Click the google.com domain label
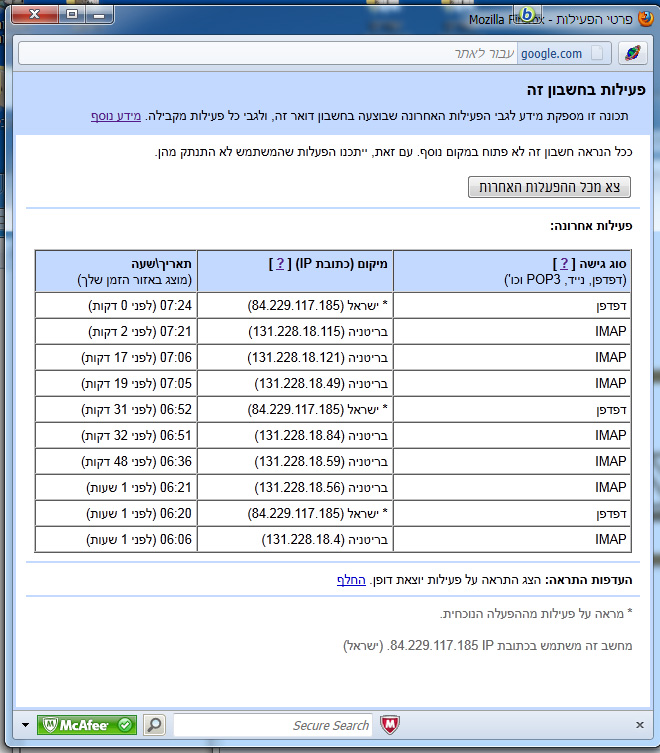 pos(551,53)
